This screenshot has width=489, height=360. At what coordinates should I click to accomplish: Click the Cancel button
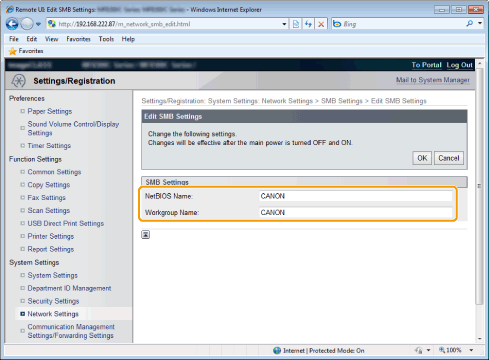449,158
